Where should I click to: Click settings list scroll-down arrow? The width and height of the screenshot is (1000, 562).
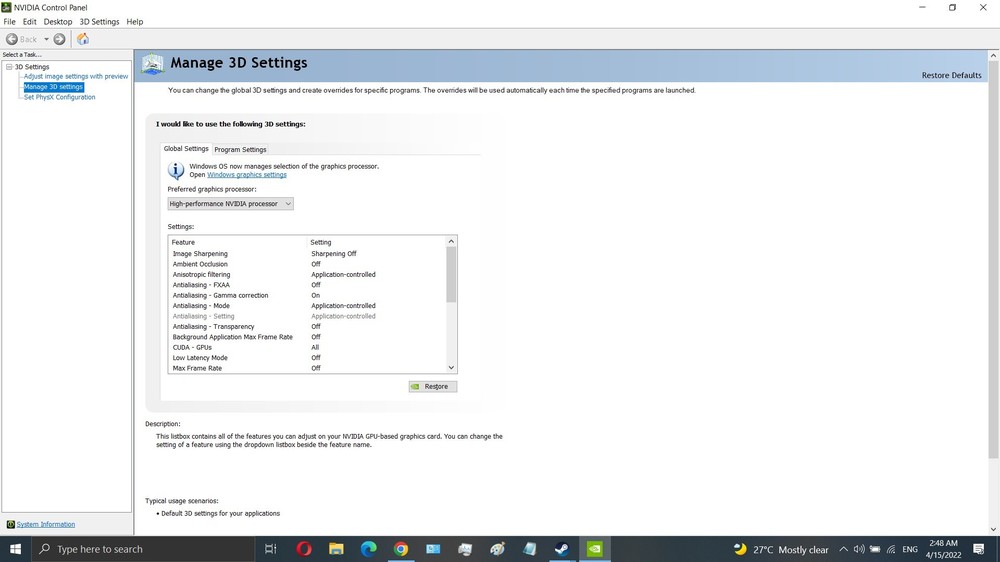click(x=452, y=367)
